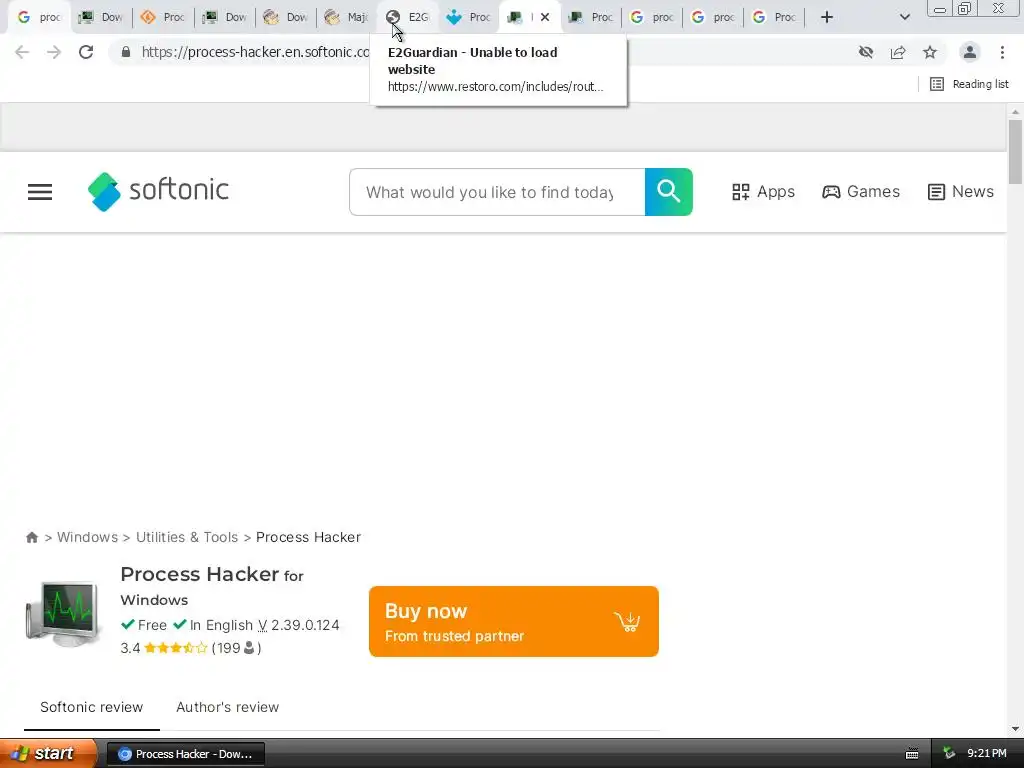The height and width of the screenshot is (768, 1024).
Task: Switch to the orange diamond 'Proc' tab
Action: click(x=163, y=17)
